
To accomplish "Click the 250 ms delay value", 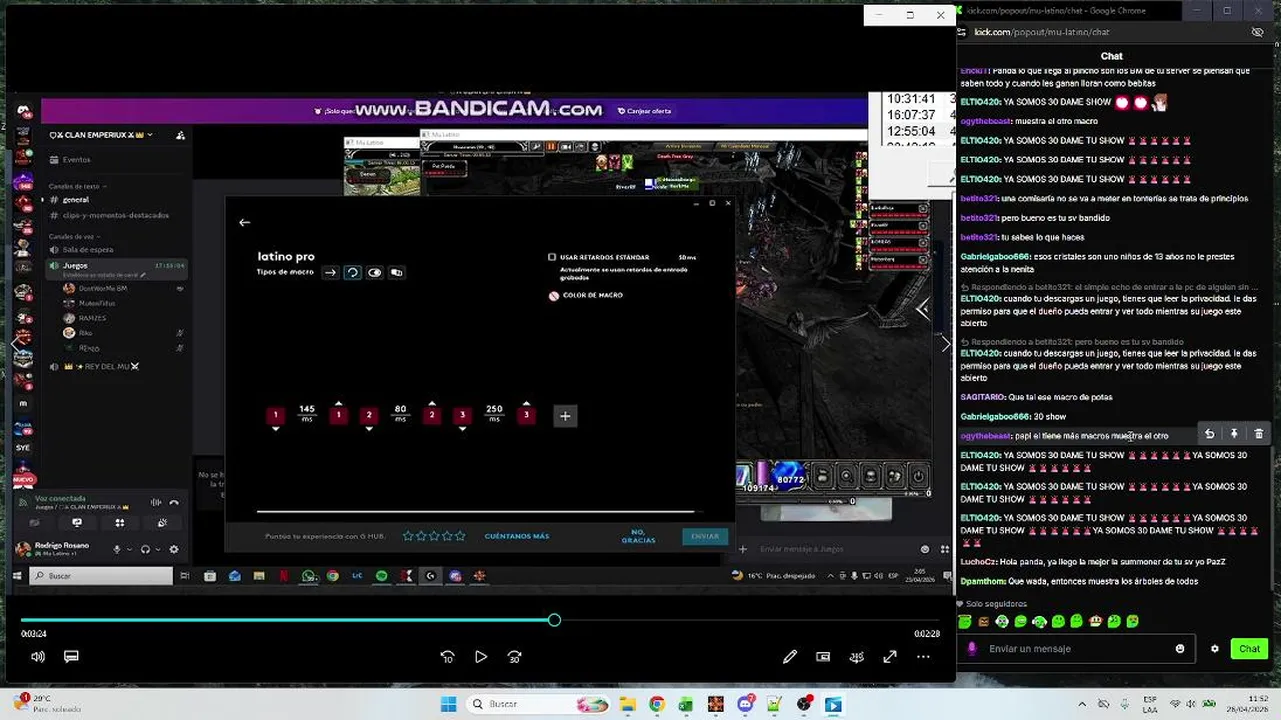I will point(494,412).
